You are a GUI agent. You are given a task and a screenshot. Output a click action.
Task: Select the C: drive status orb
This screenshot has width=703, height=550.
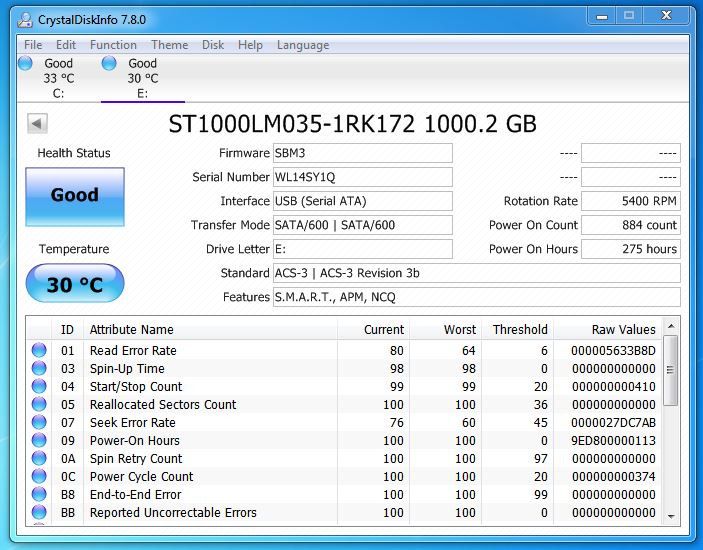coord(26,63)
